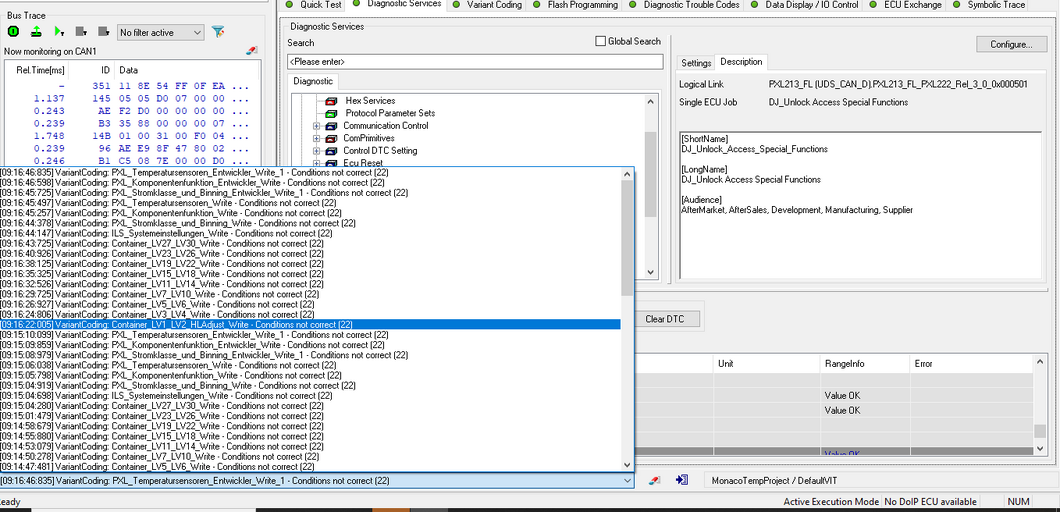Image resolution: width=1060 pixels, height=512 pixels.
Task: Select the Protocol Parameter Sets tree item
Action: click(x=390, y=113)
